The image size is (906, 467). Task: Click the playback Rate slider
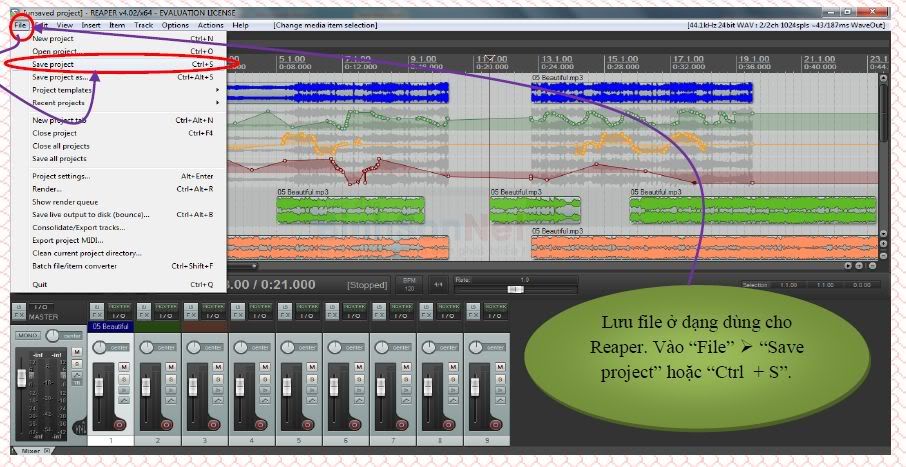[x=516, y=288]
